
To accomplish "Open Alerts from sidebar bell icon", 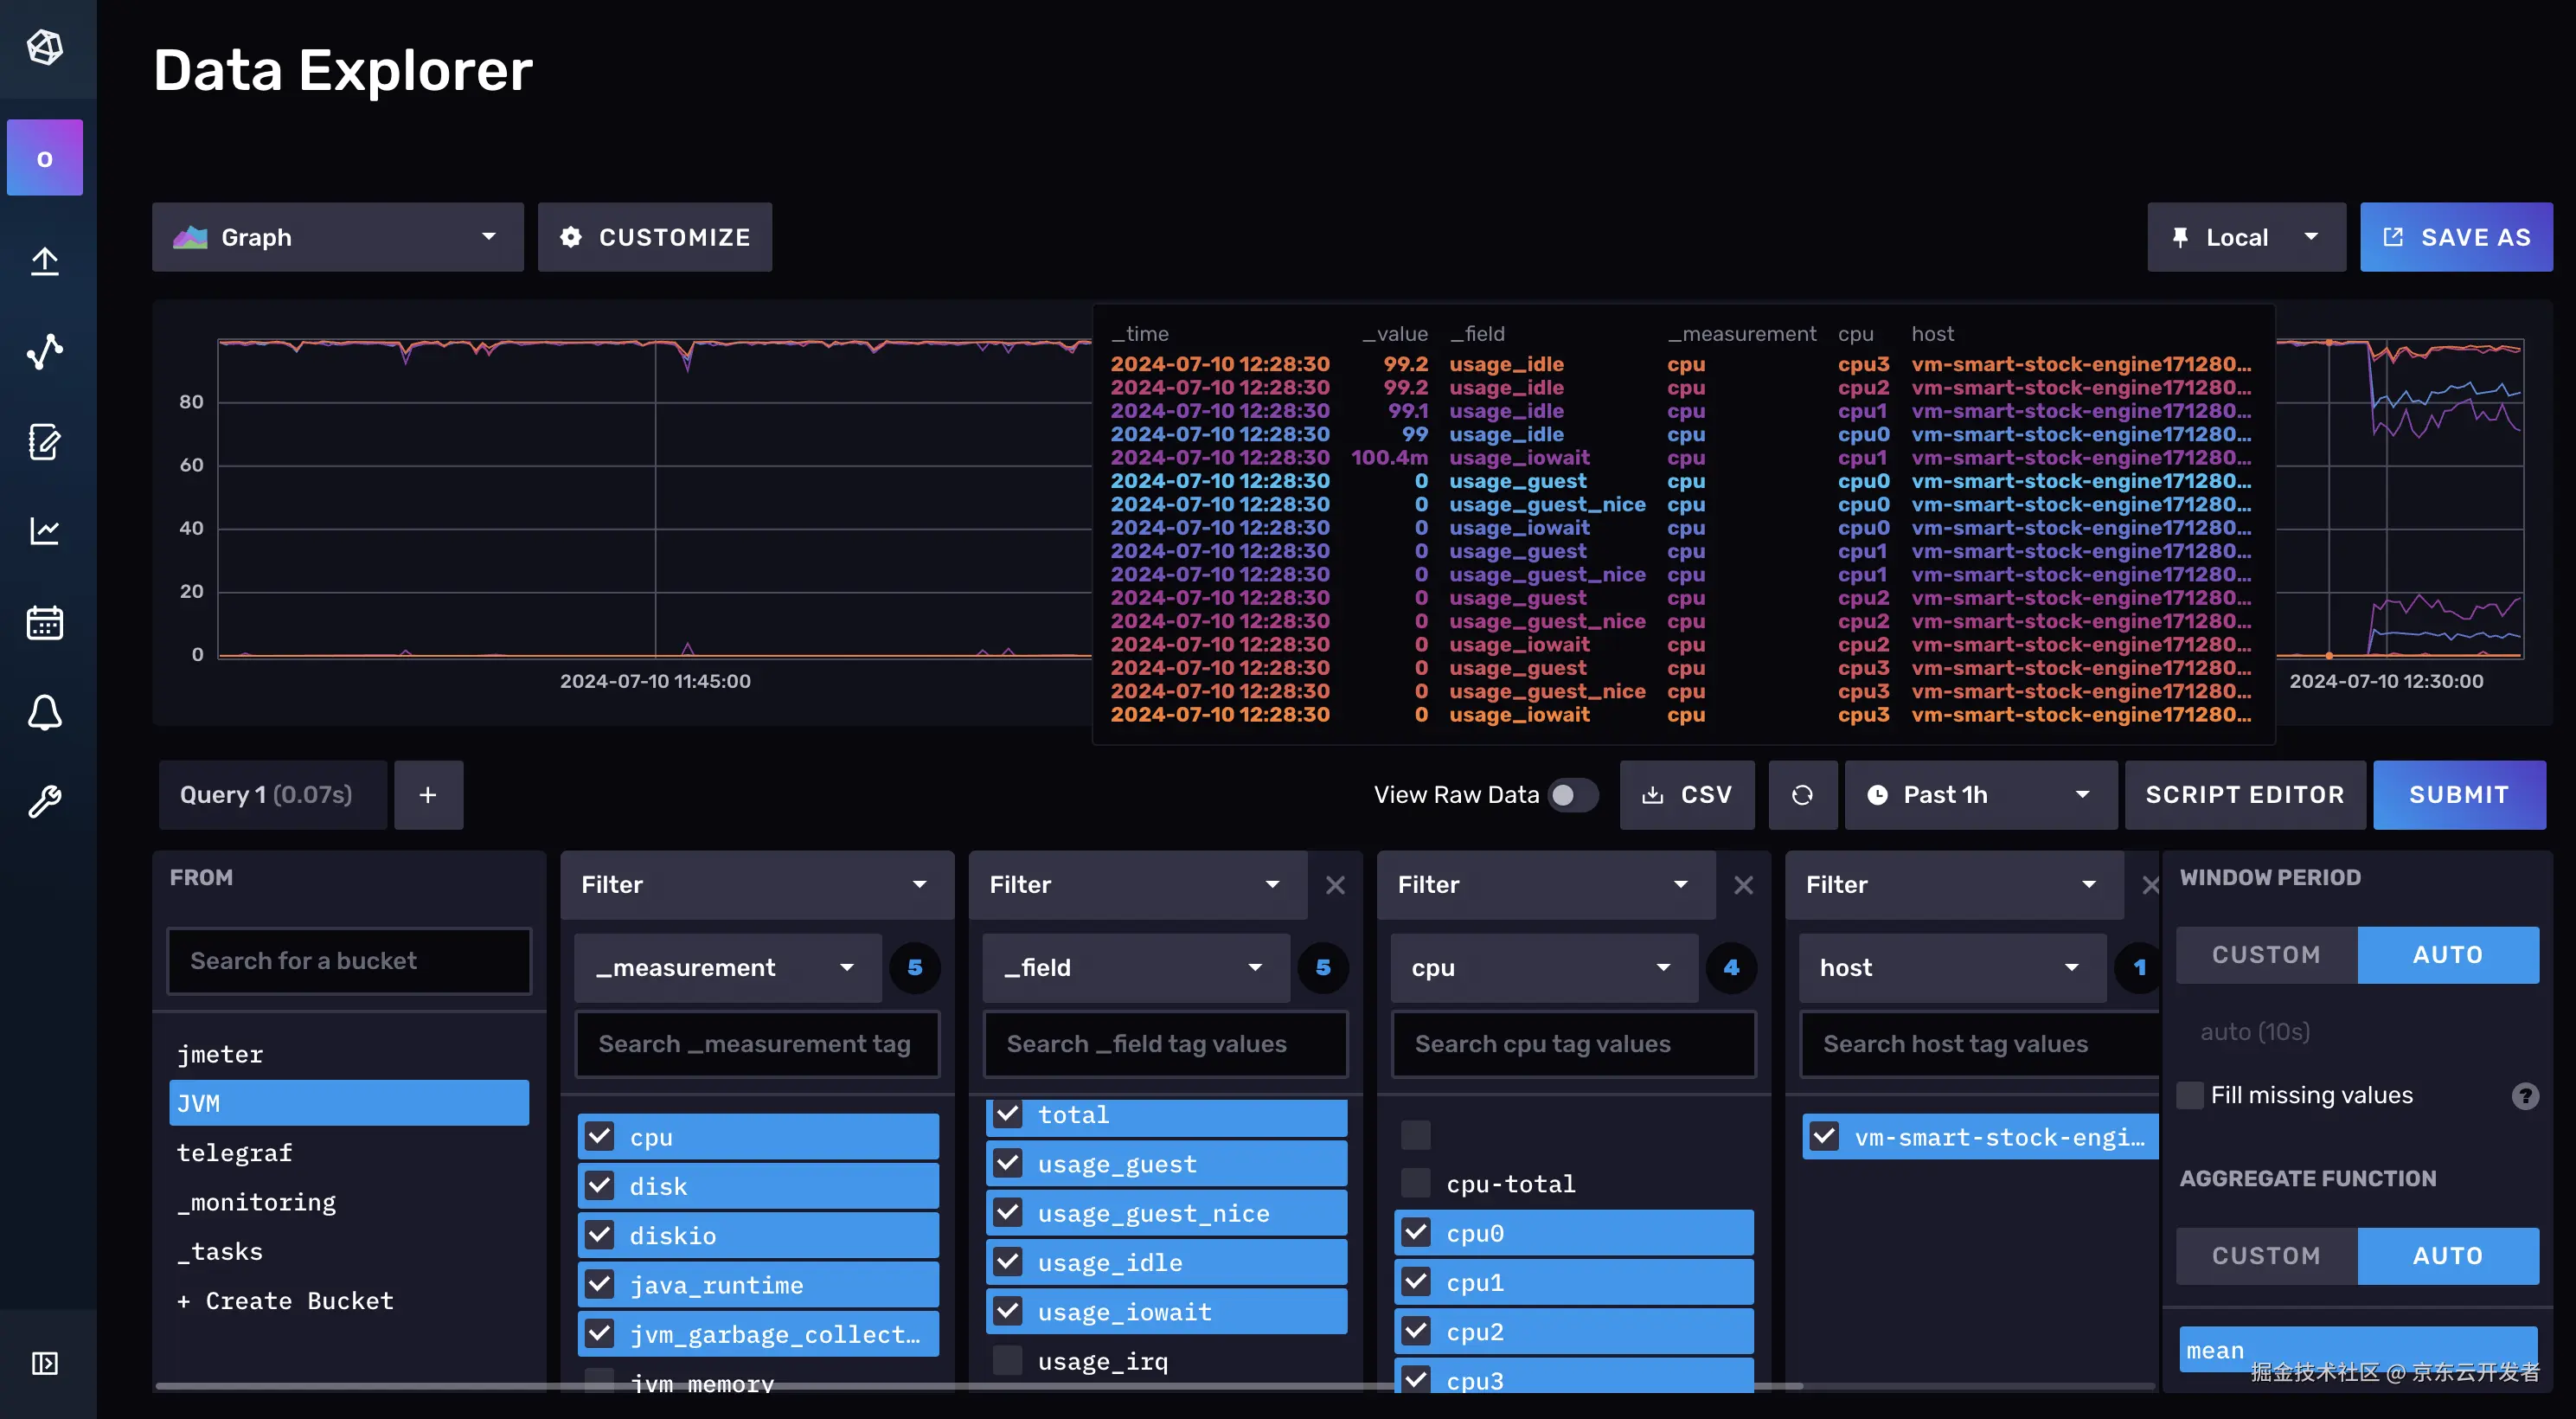I will coord(45,712).
